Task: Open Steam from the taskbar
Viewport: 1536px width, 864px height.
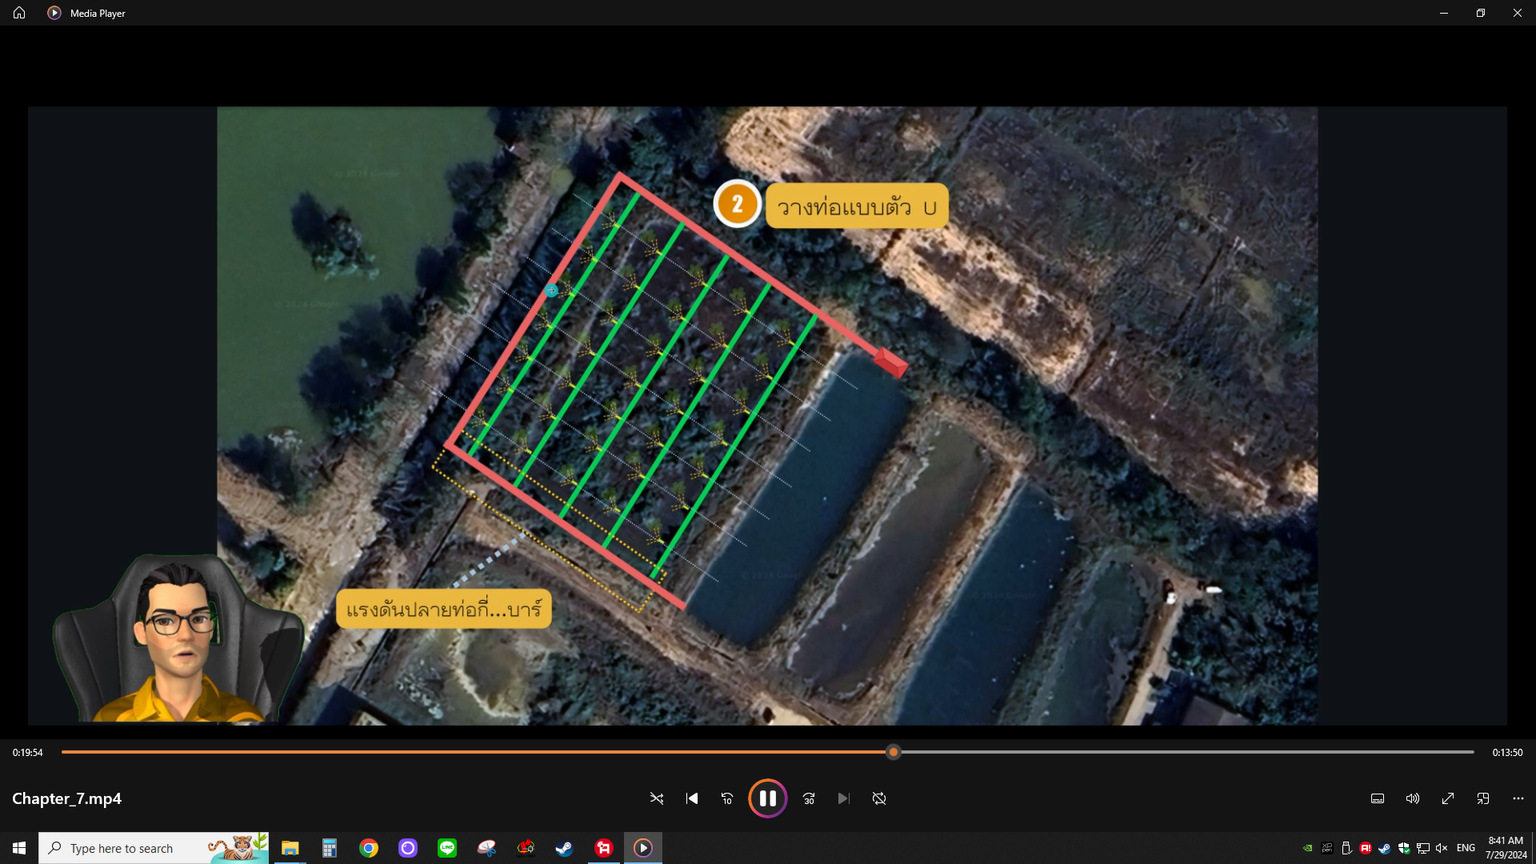Action: [564, 848]
